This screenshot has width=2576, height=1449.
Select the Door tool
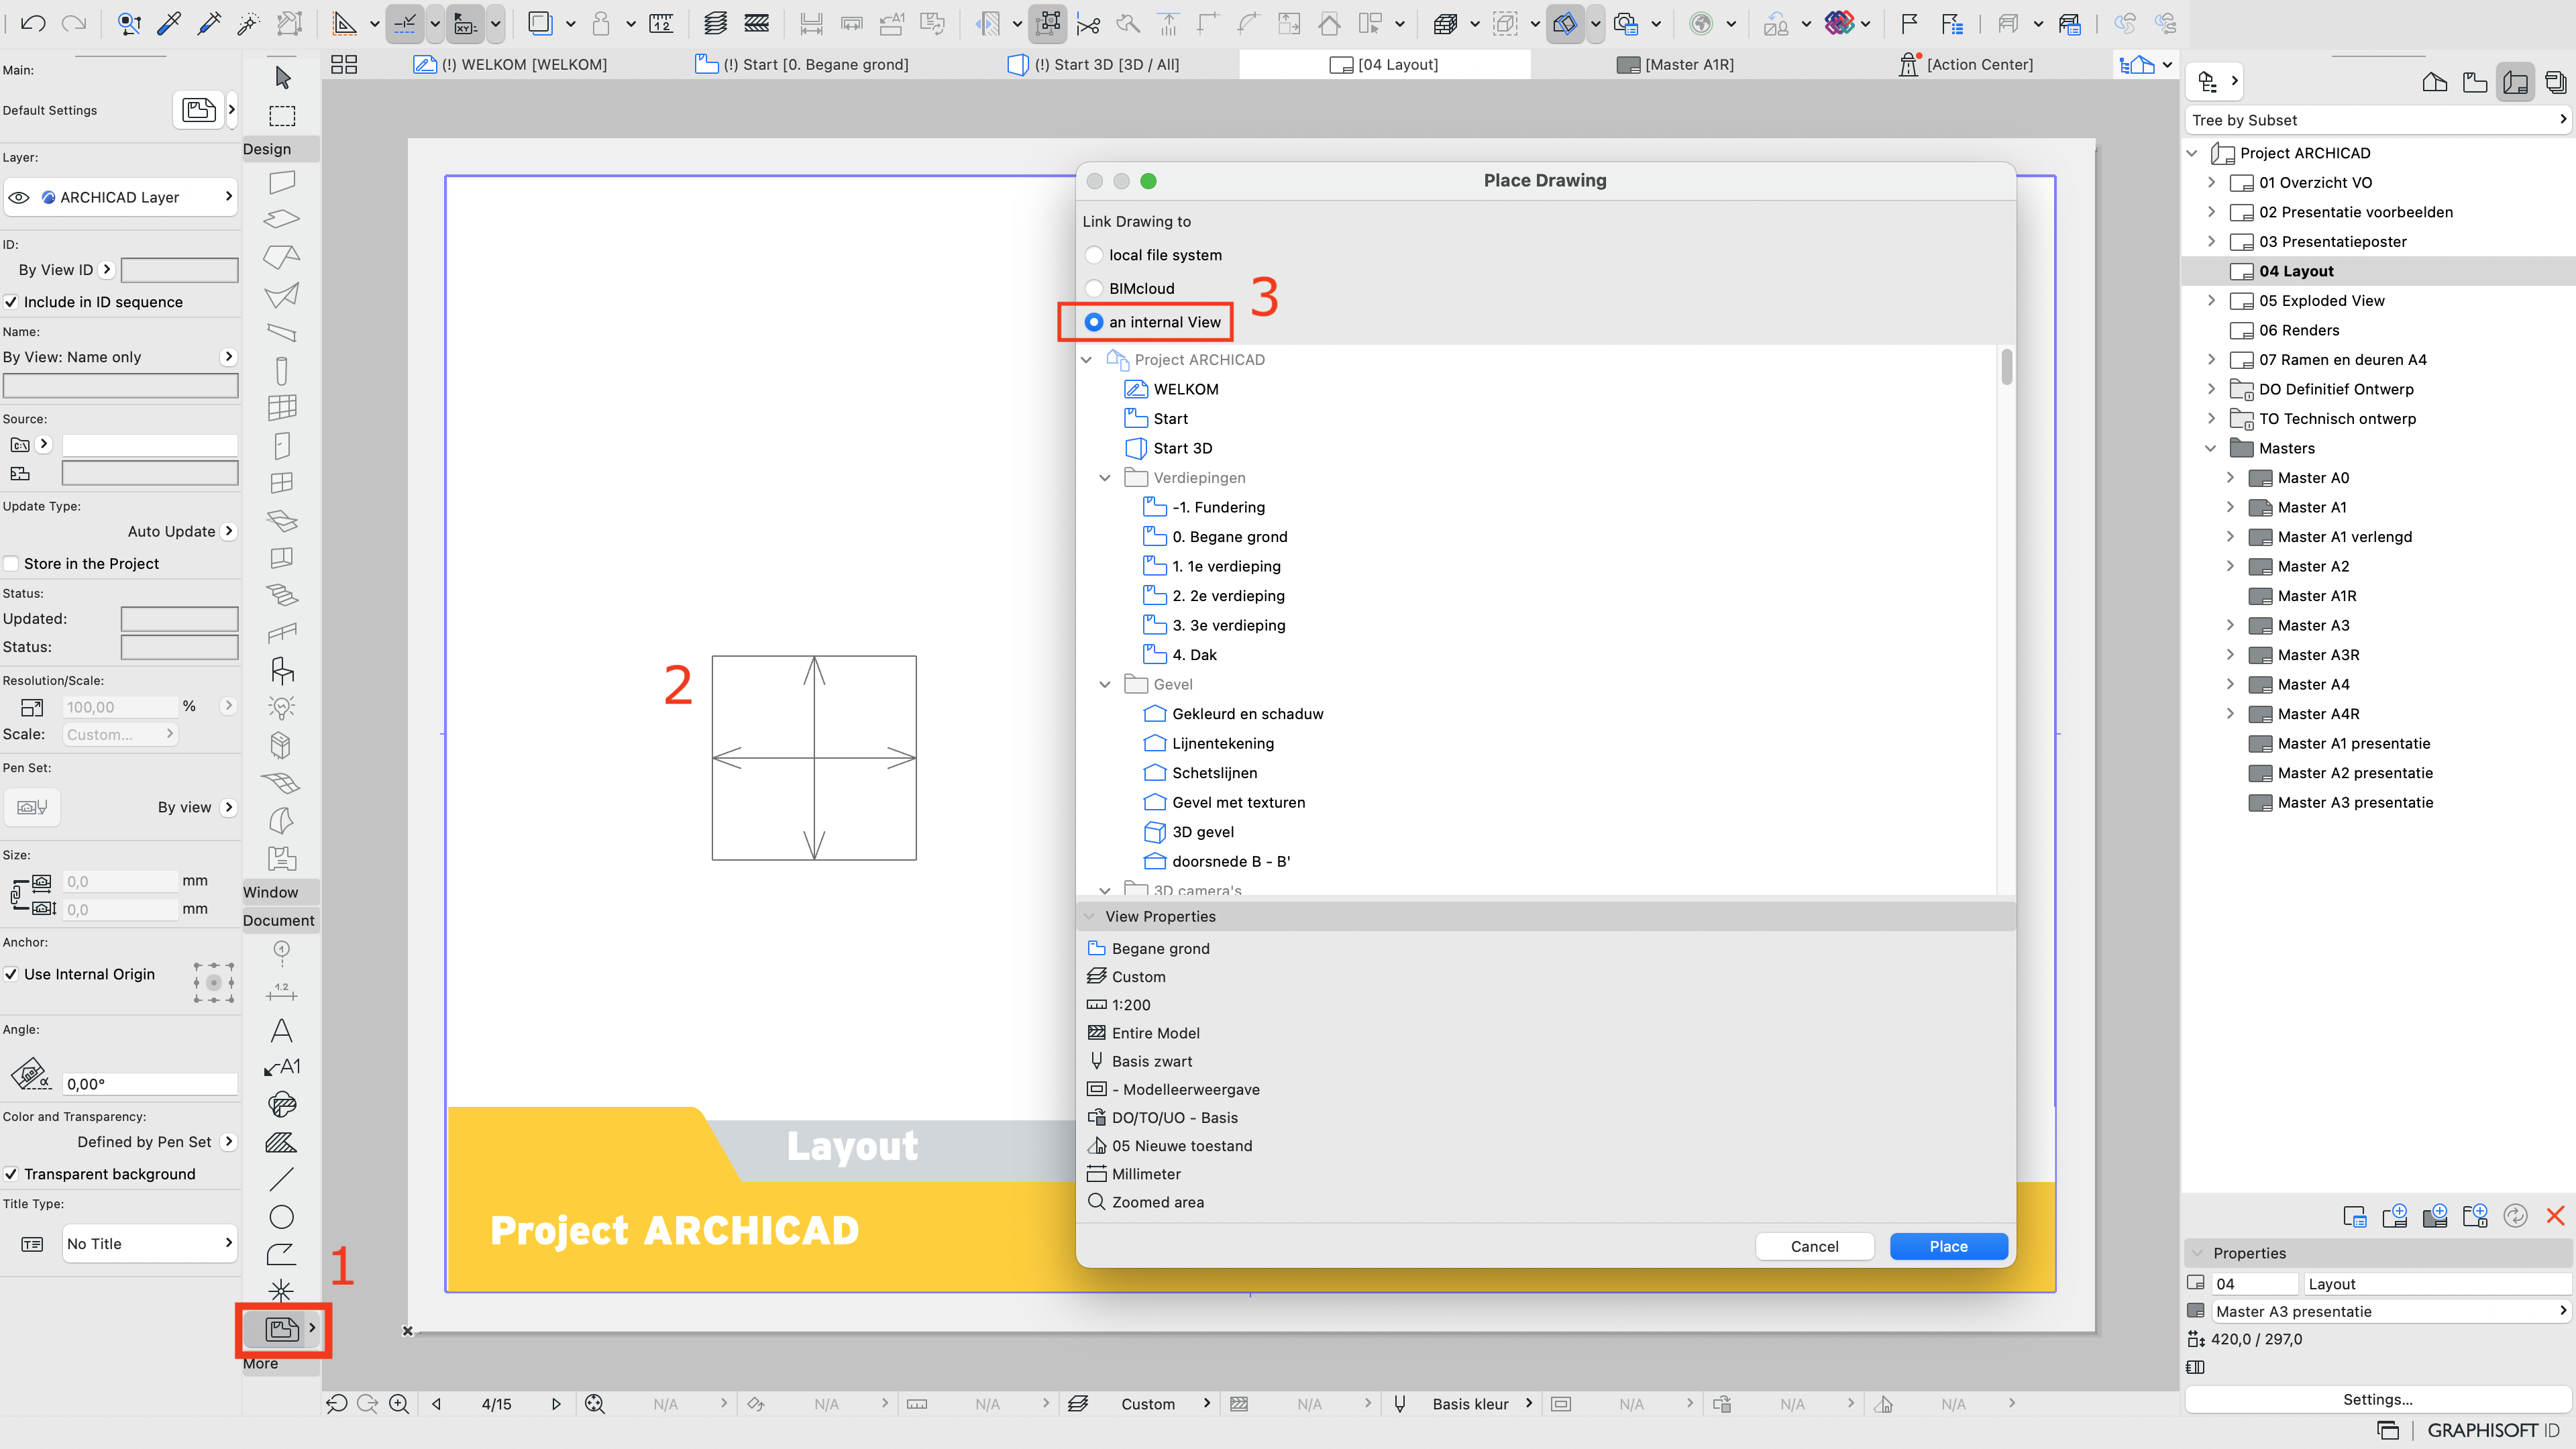pyautogui.click(x=282, y=445)
